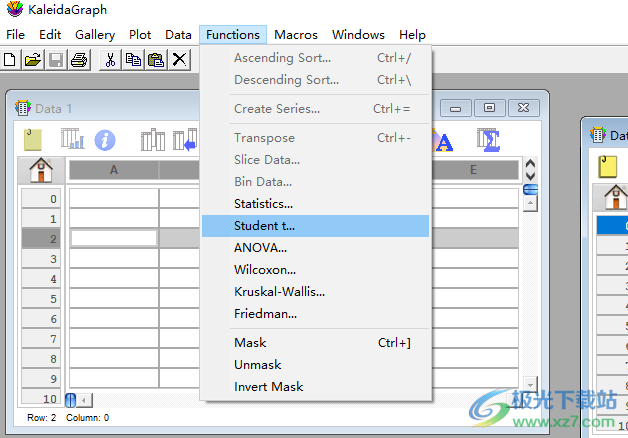
Task: Click the Delete X toolbar icon
Action: tap(179, 60)
